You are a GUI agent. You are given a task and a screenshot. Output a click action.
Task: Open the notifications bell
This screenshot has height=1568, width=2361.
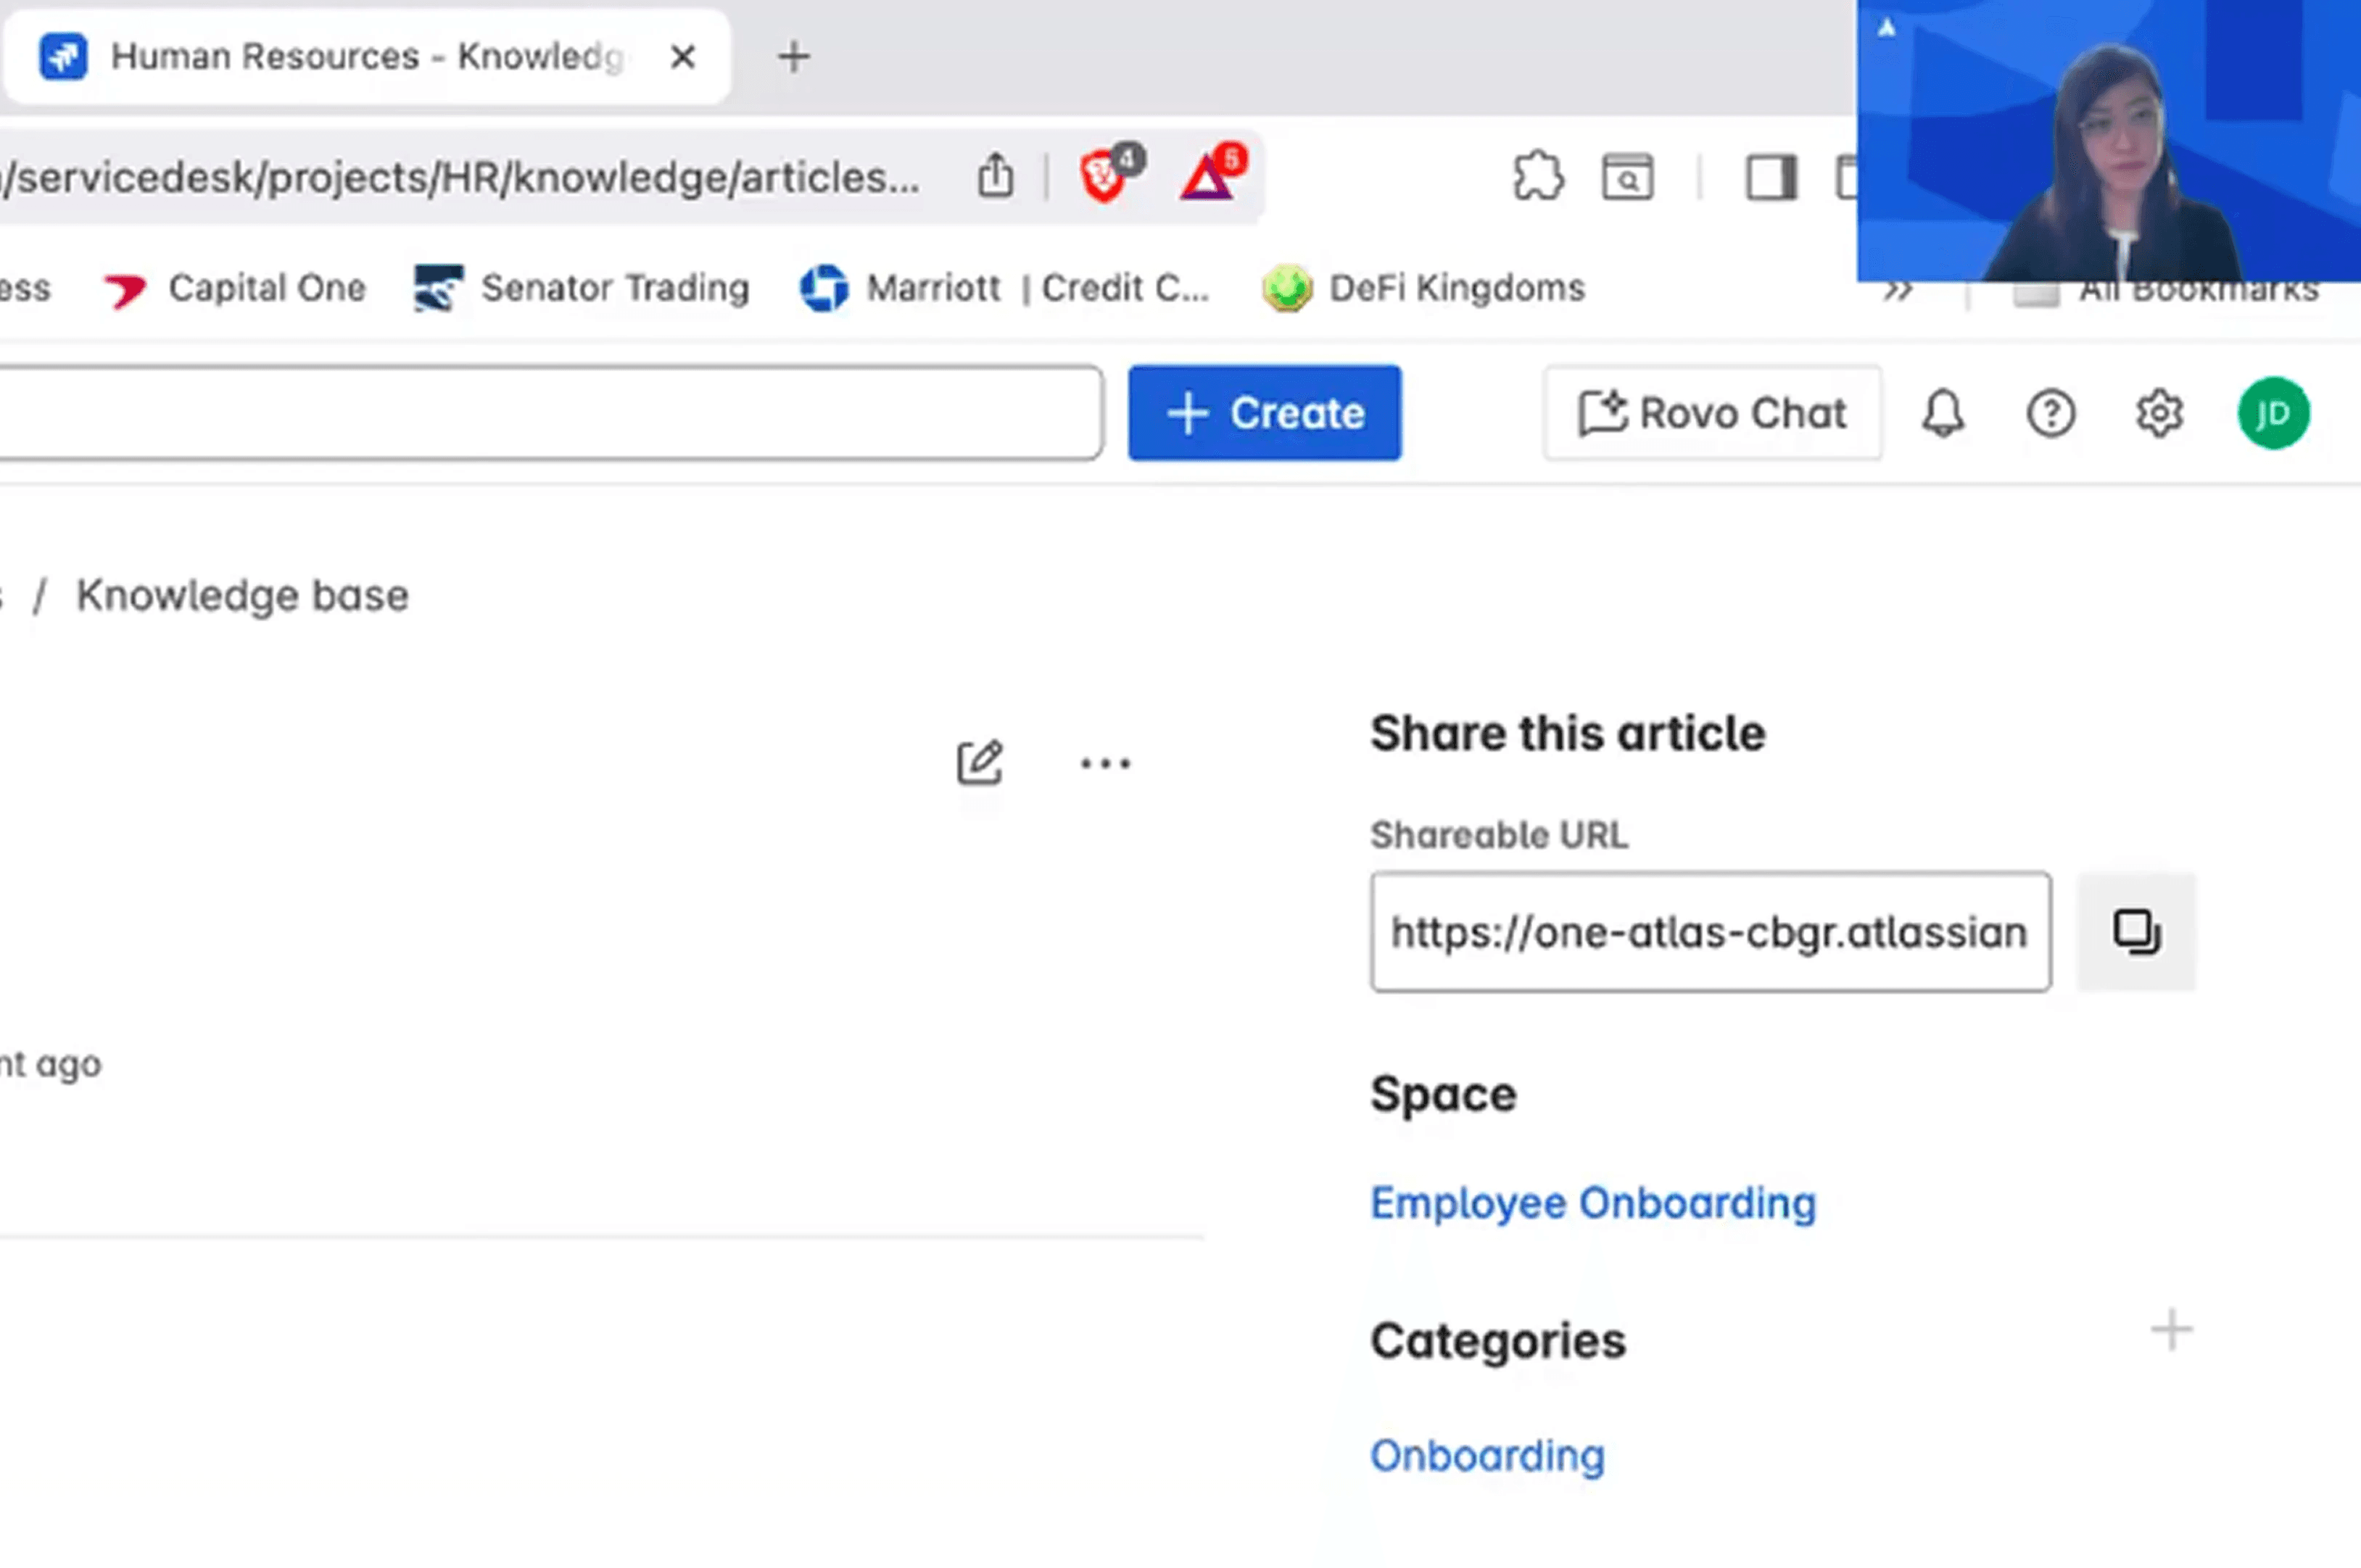point(1942,413)
